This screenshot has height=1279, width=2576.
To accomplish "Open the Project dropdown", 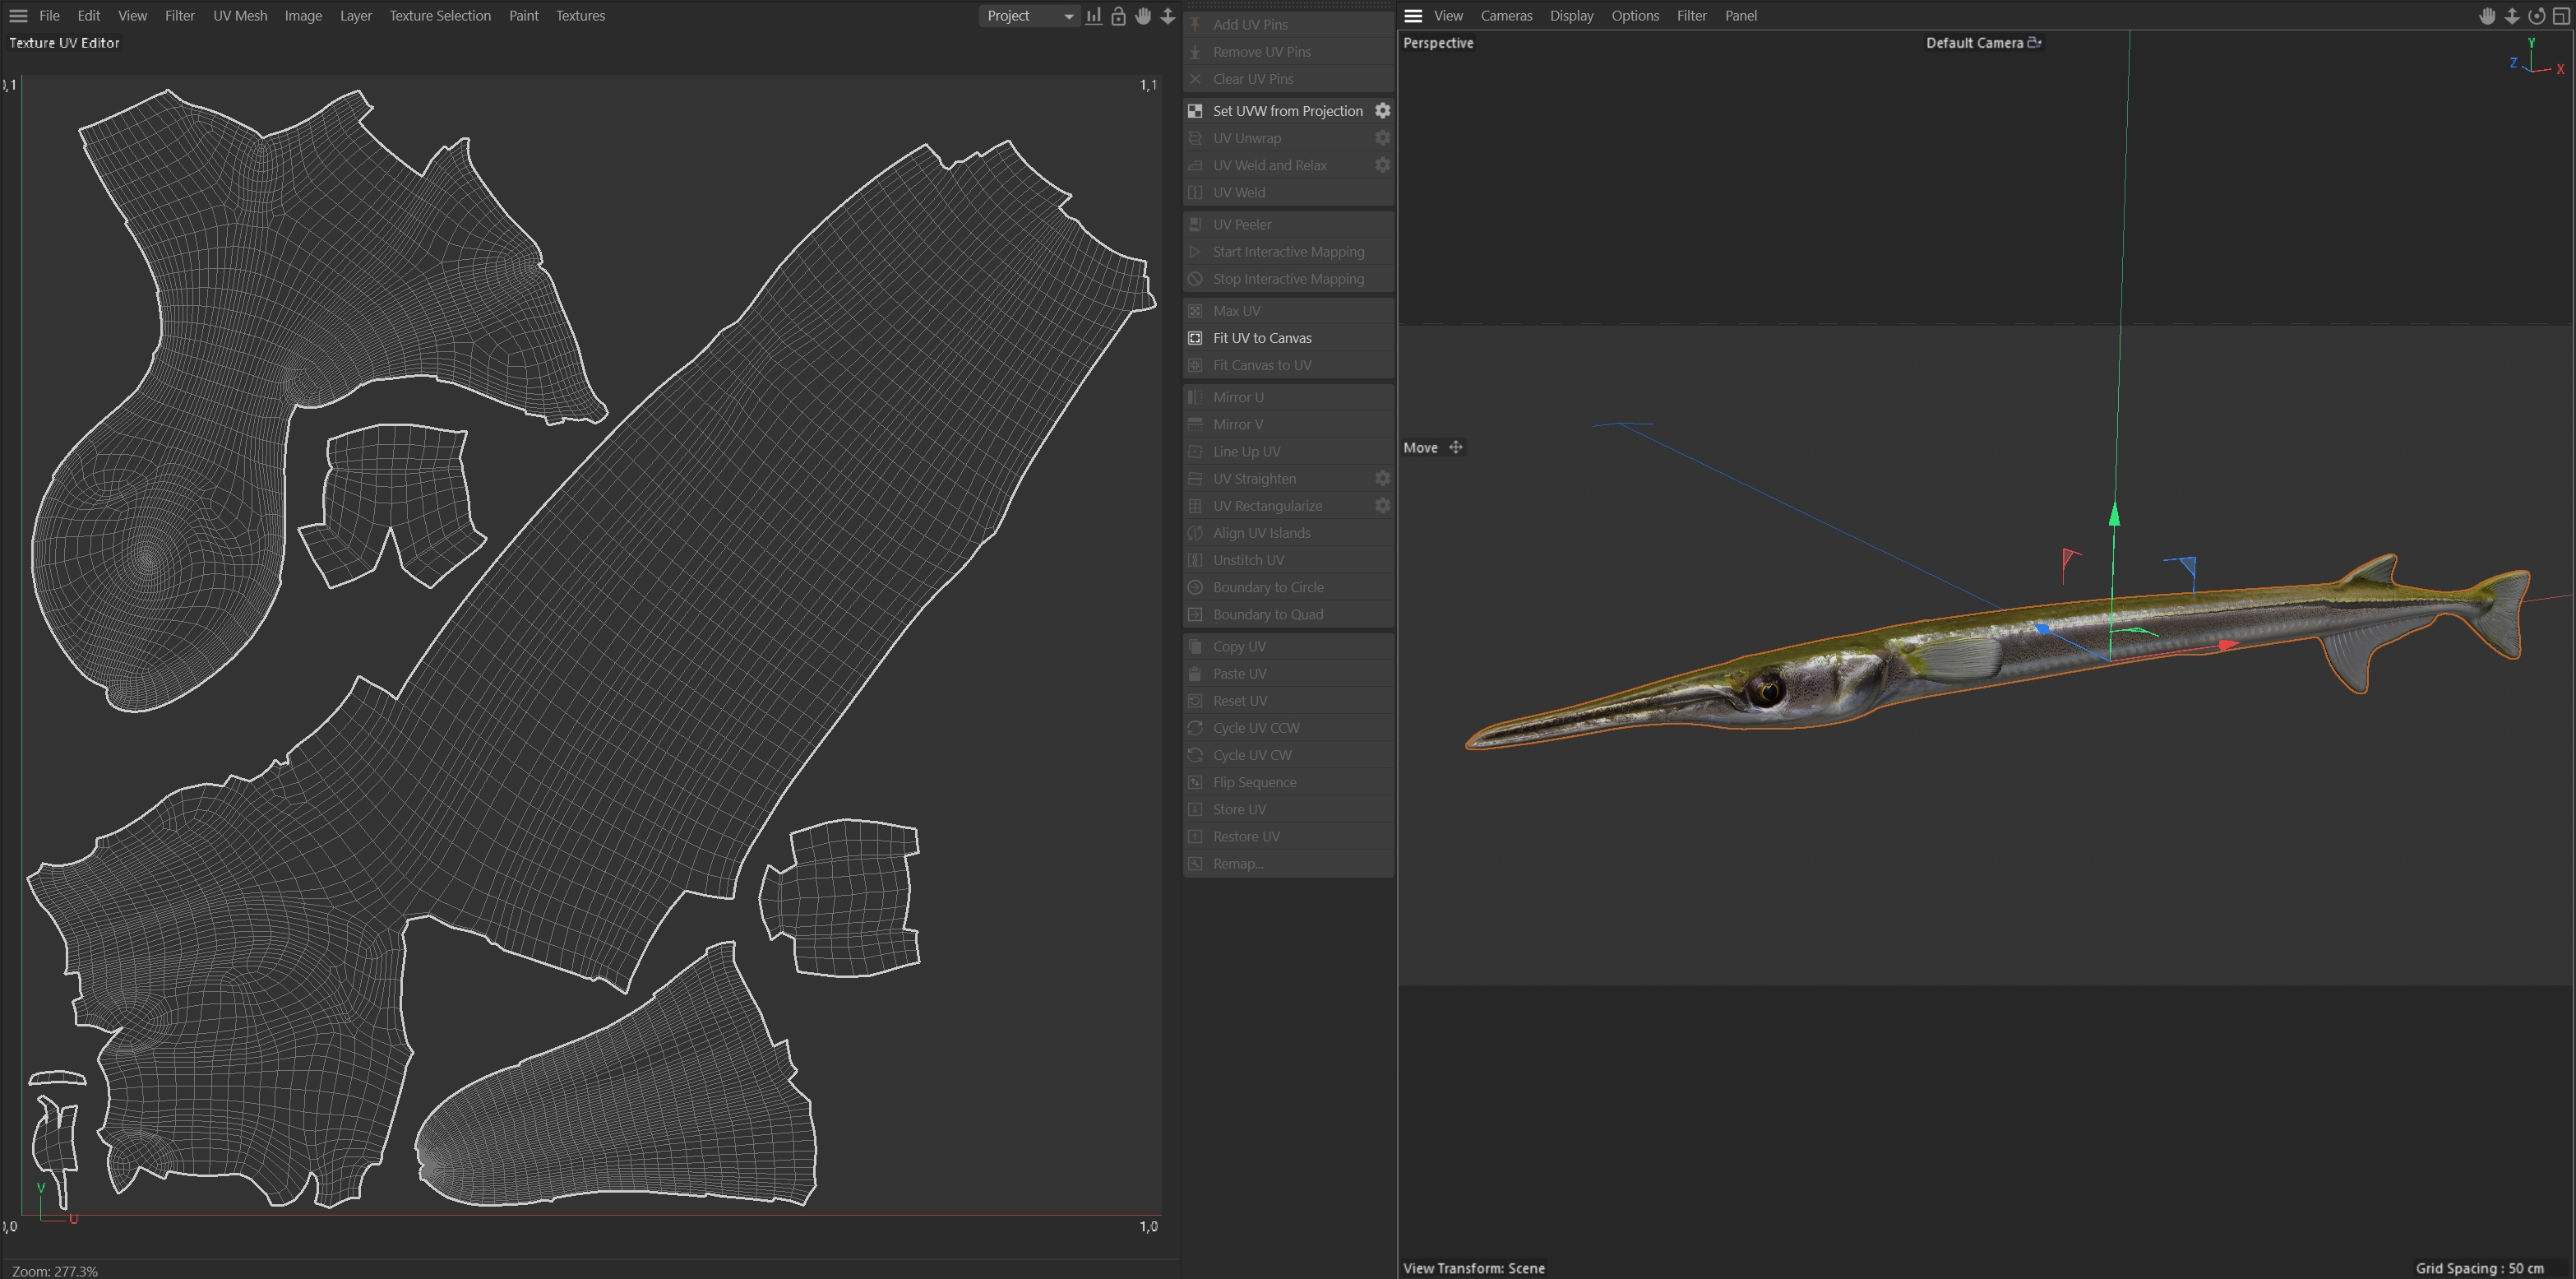I will (1029, 16).
